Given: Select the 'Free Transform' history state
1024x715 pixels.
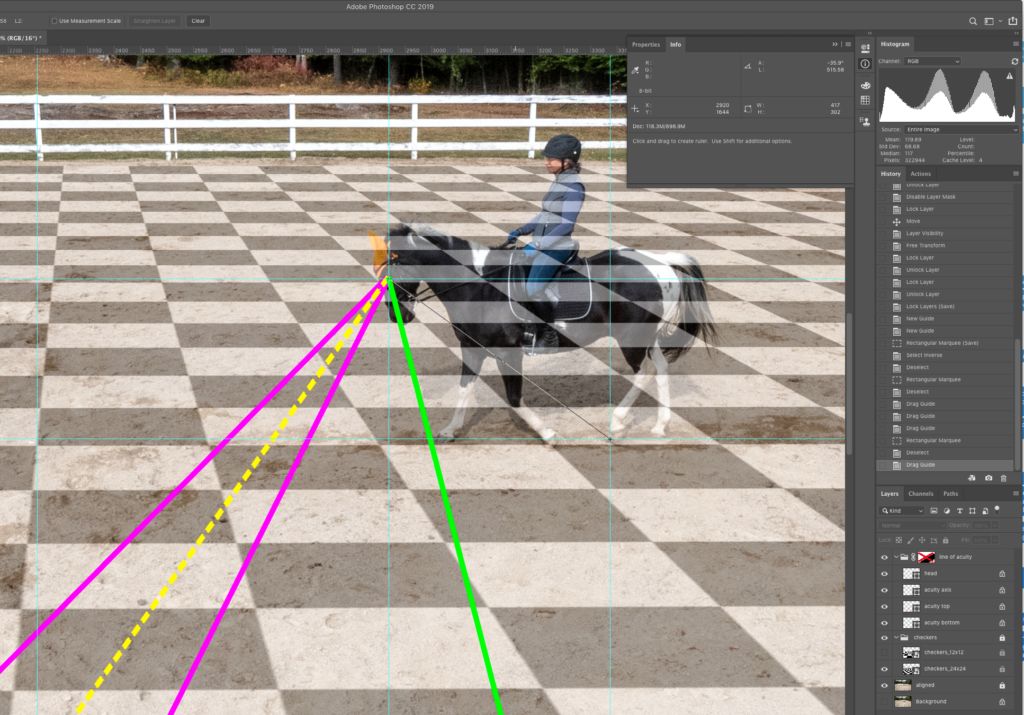Looking at the screenshot, I should [945, 246].
